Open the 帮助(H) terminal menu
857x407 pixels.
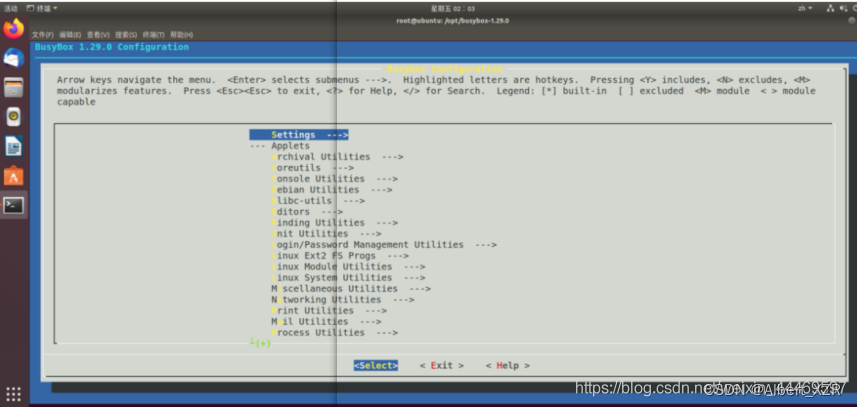pos(181,34)
